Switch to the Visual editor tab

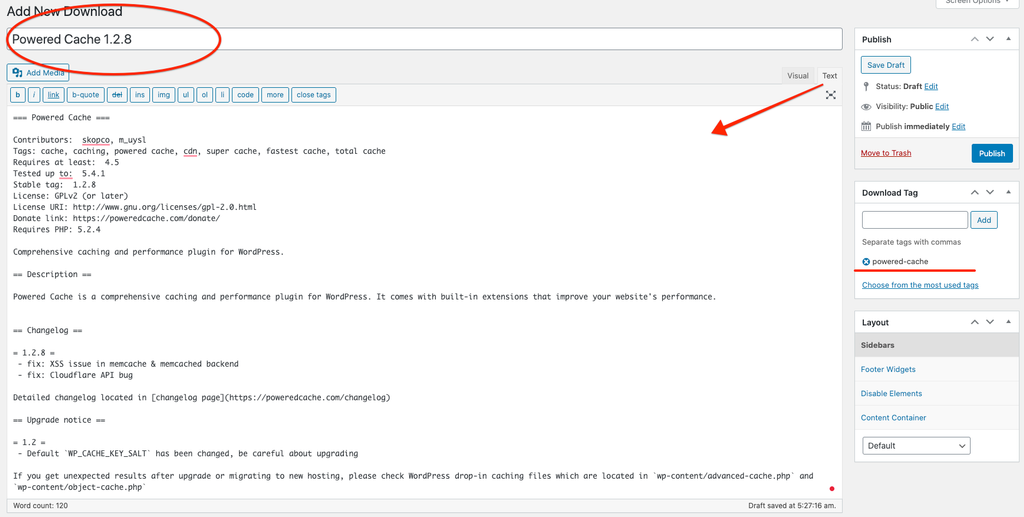click(x=797, y=76)
